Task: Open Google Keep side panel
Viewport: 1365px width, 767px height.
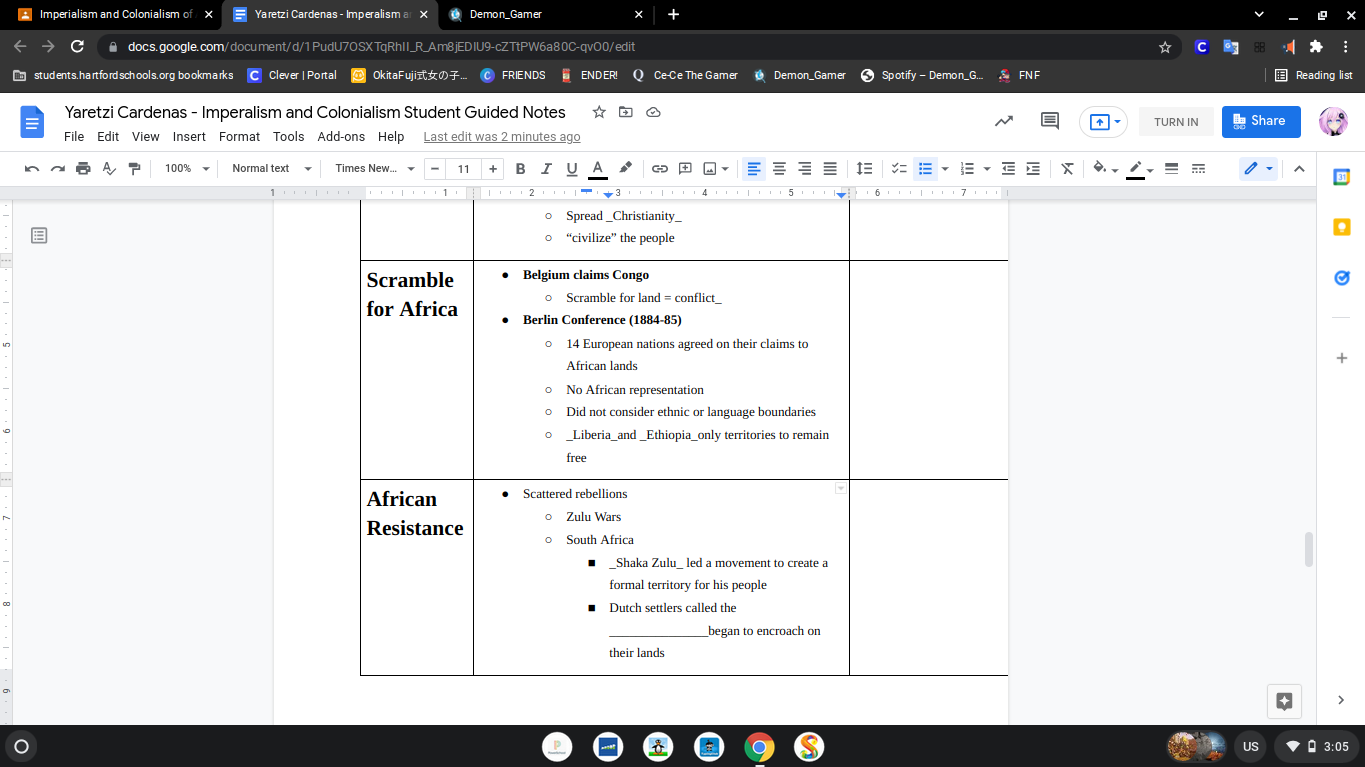Action: (x=1342, y=227)
